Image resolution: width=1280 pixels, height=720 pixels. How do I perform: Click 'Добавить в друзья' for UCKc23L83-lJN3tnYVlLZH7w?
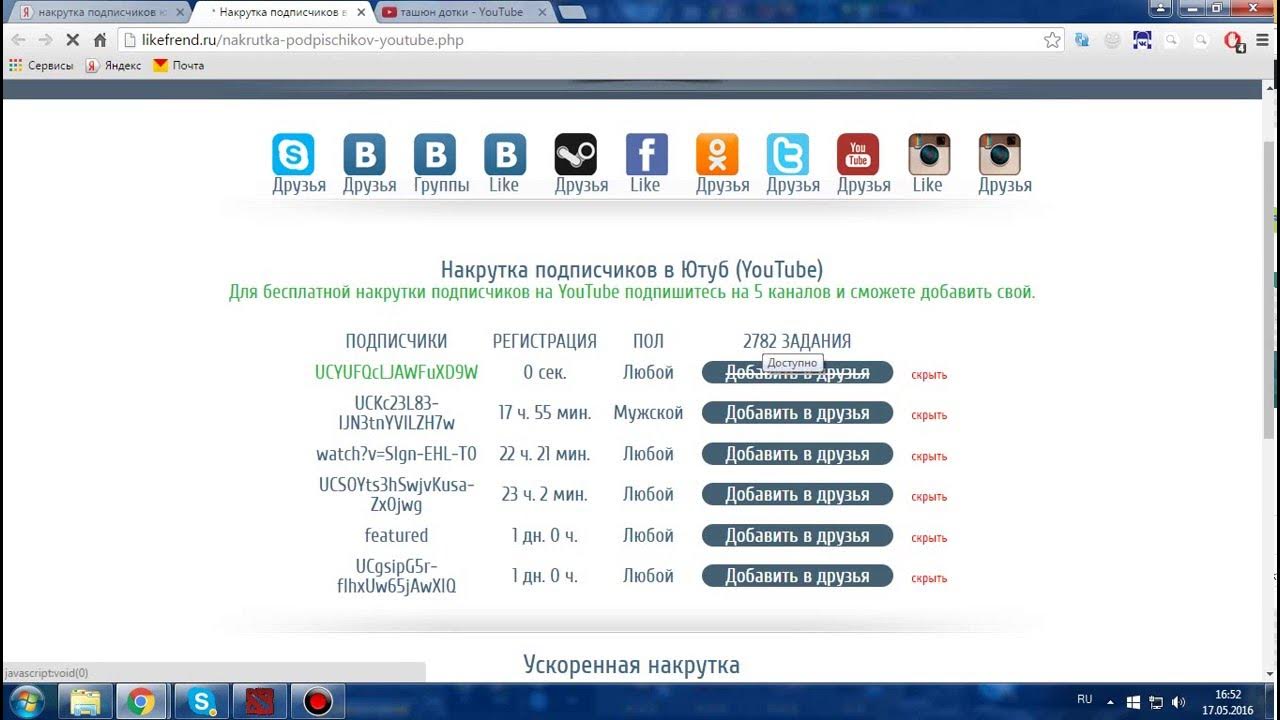coord(797,413)
